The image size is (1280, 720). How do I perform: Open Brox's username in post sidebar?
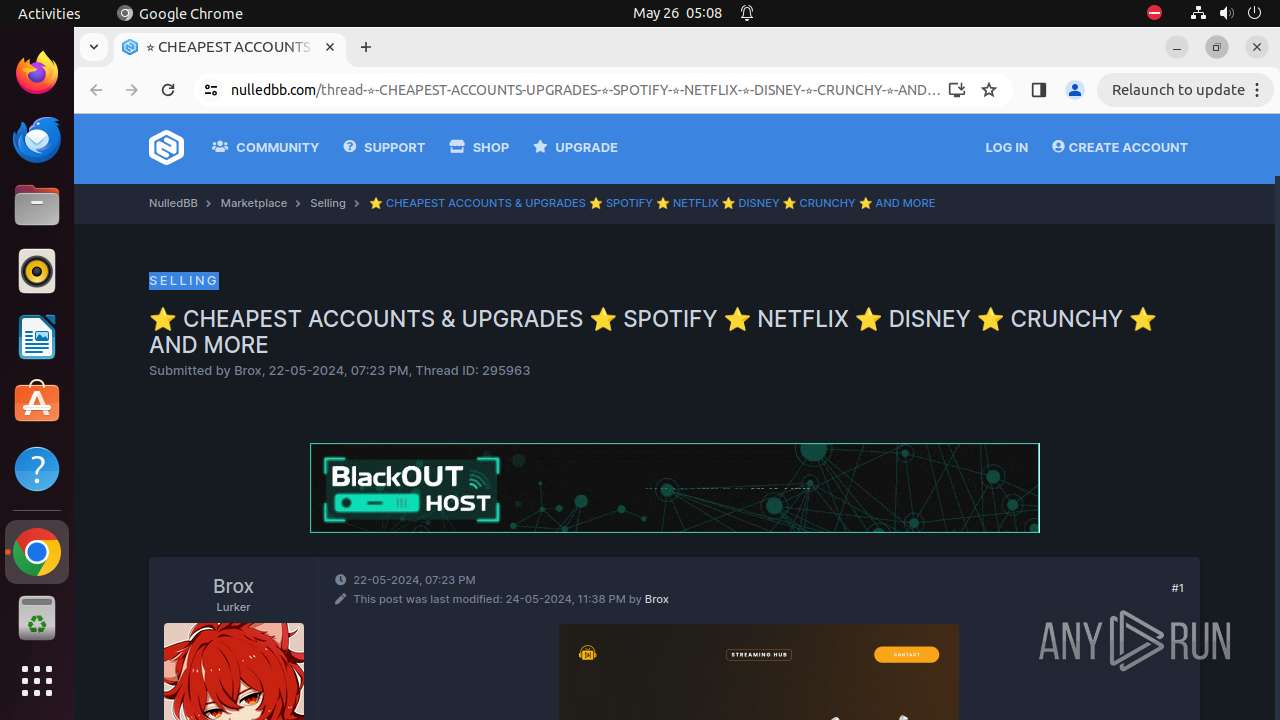coord(233,586)
